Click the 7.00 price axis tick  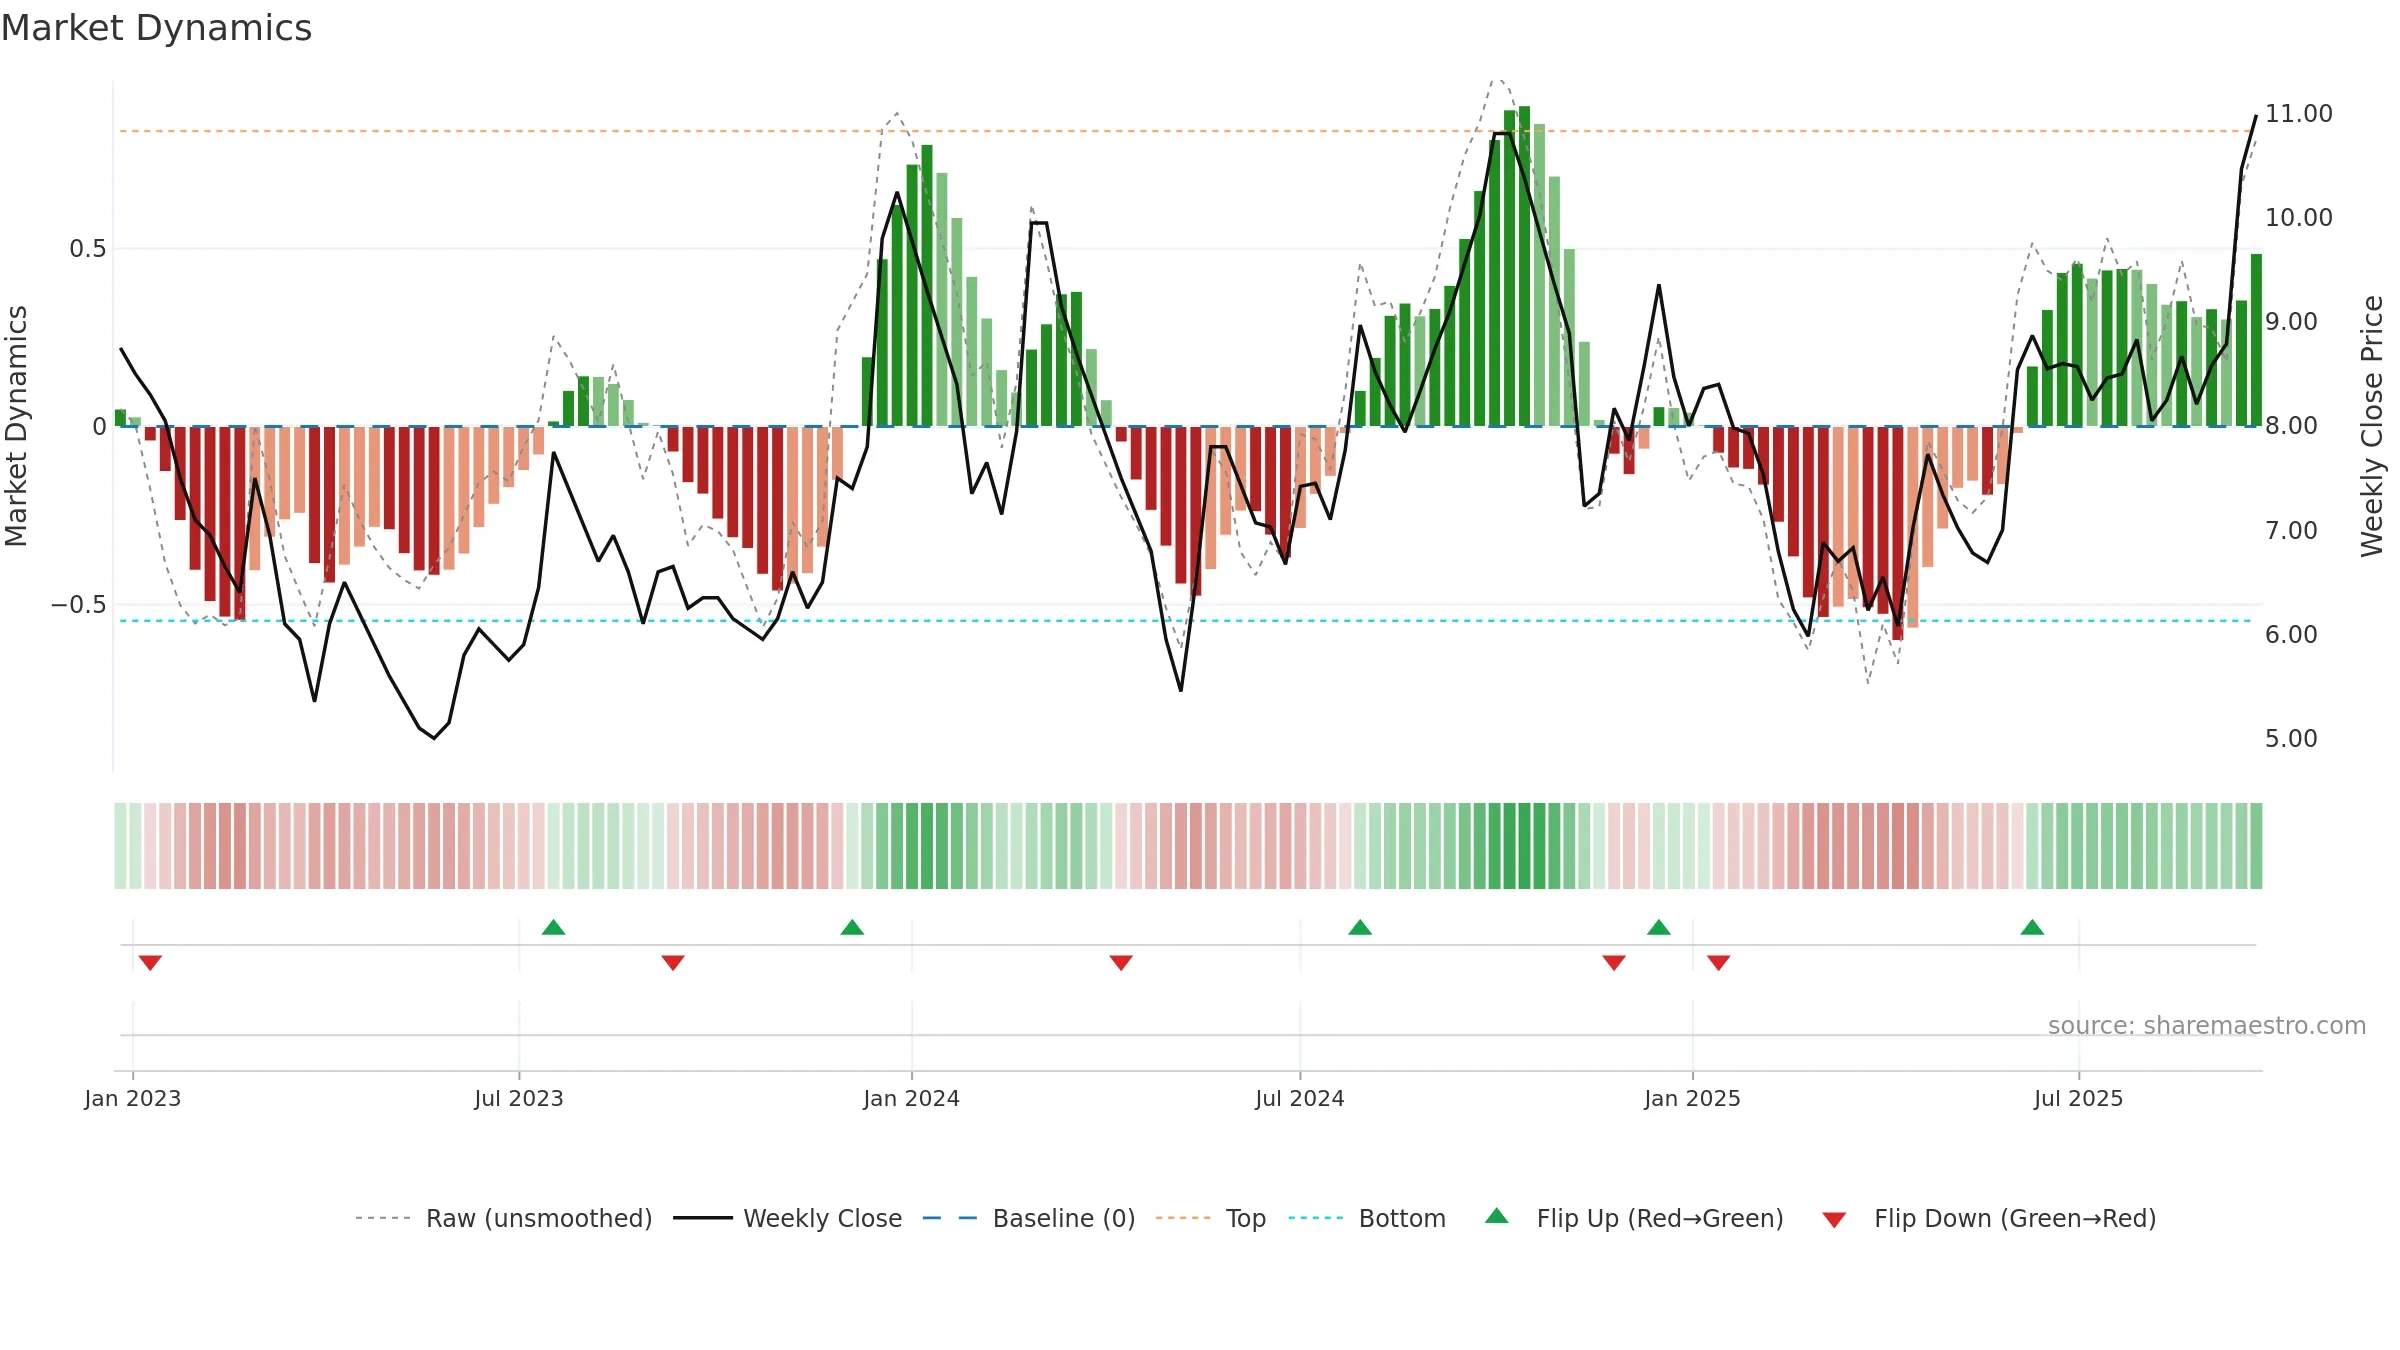pyautogui.click(x=2291, y=530)
